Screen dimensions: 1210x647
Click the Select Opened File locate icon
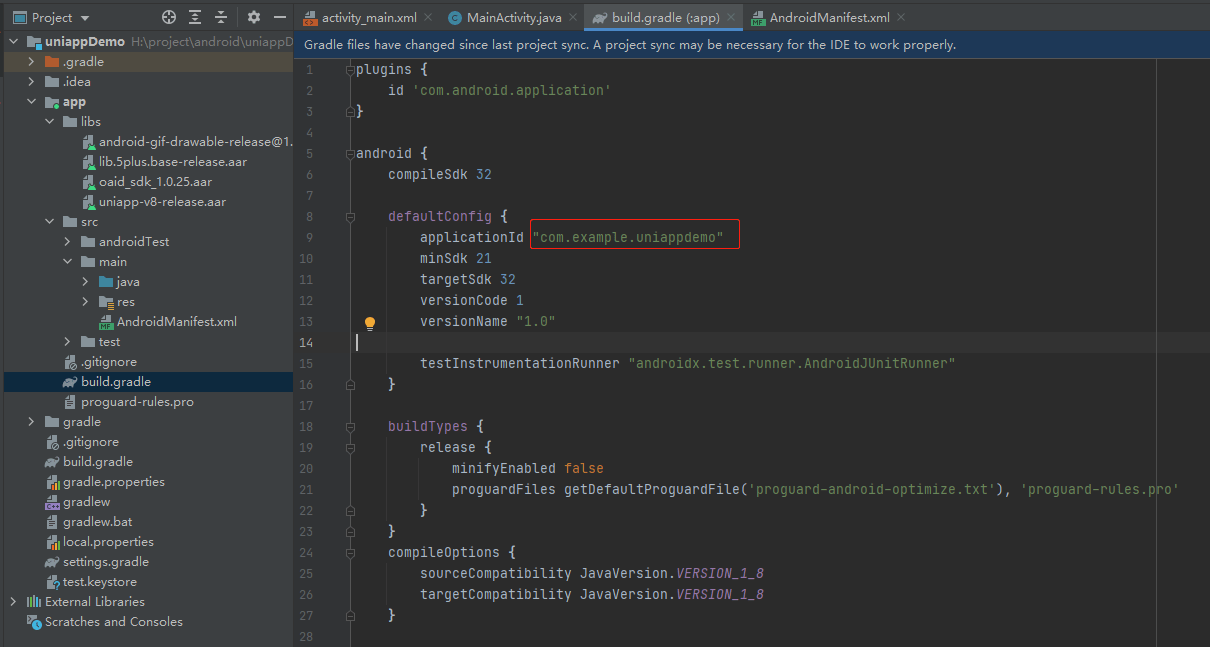click(x=169, y=17)
